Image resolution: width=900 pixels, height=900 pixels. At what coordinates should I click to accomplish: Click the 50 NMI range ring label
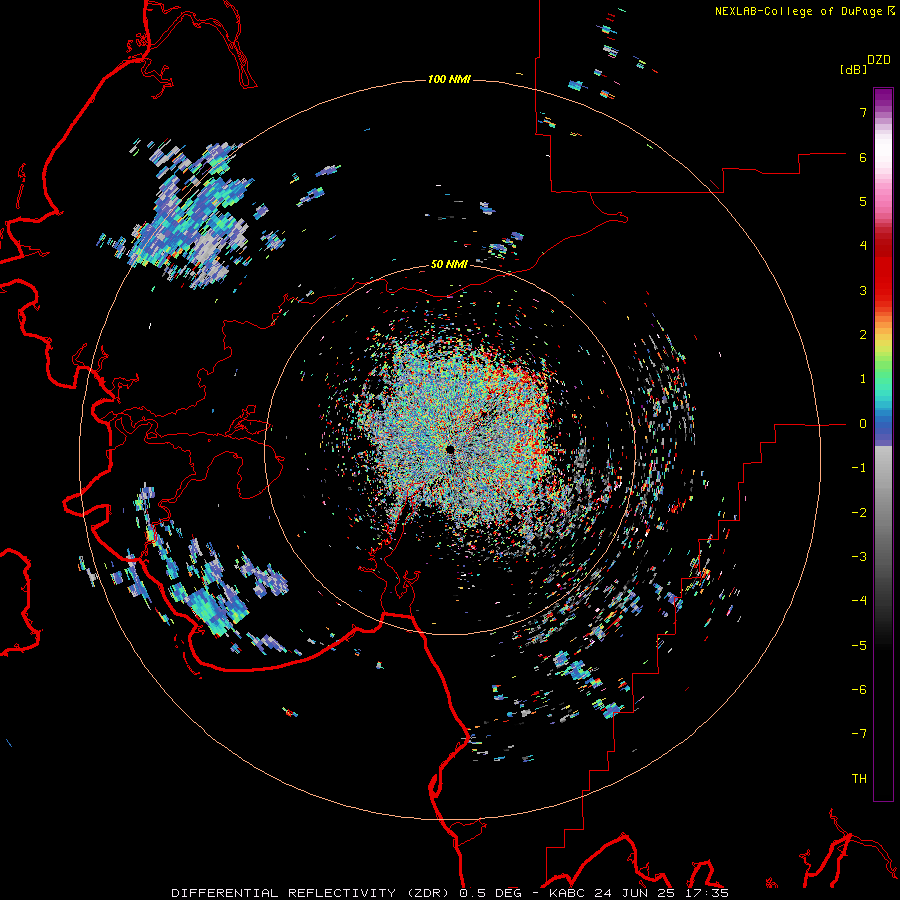point(449,264)
